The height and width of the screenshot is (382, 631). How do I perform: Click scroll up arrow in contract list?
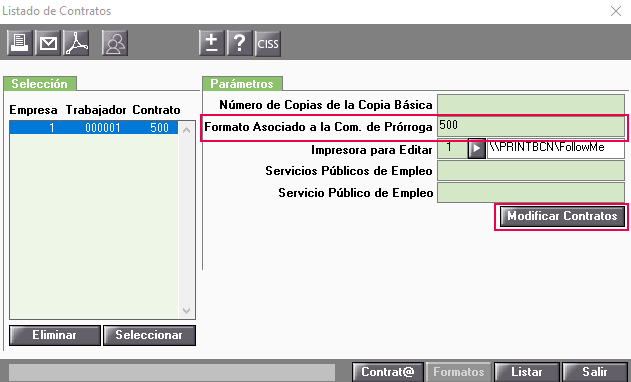tap(186, 130)
